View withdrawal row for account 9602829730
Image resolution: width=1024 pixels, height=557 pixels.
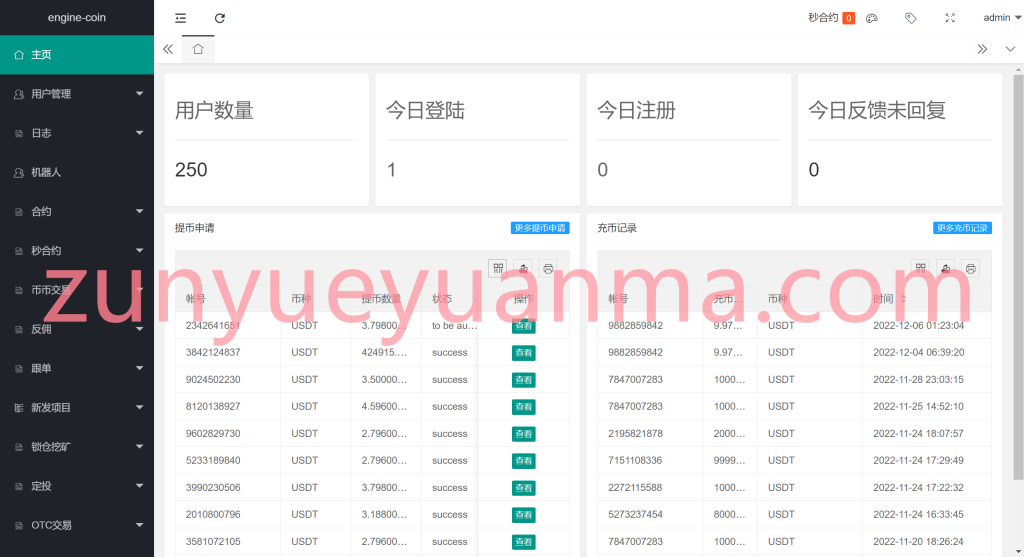pyautogui.click(x=524, y=434)
